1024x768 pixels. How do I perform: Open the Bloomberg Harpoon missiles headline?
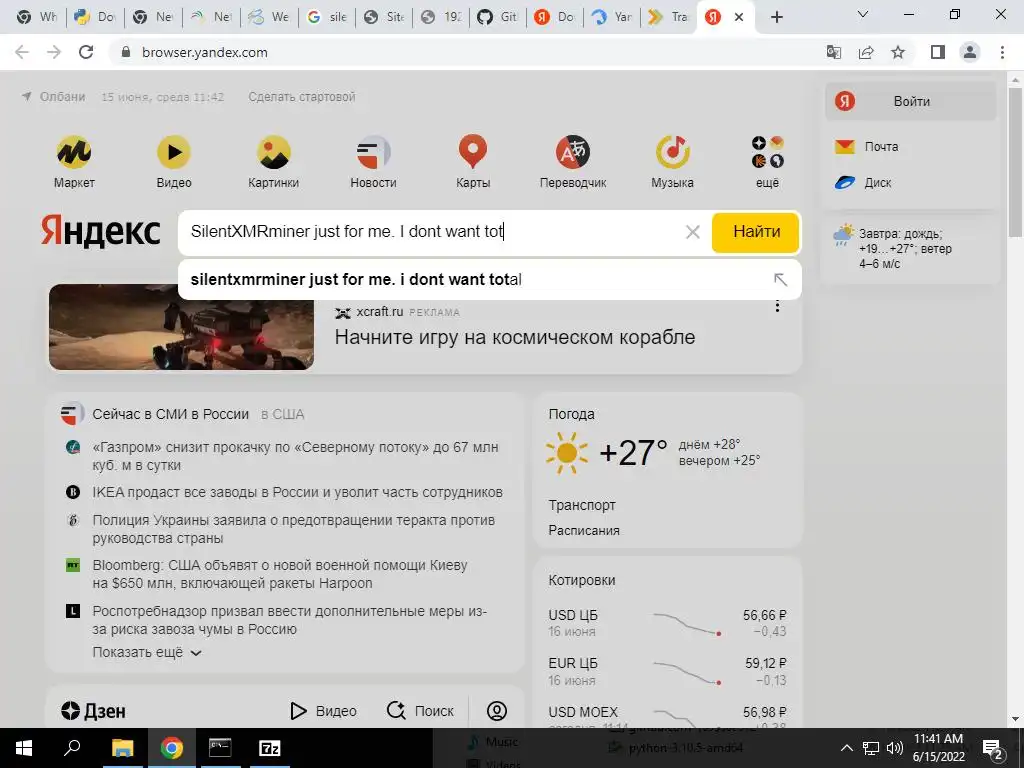[x=280, y=574]
